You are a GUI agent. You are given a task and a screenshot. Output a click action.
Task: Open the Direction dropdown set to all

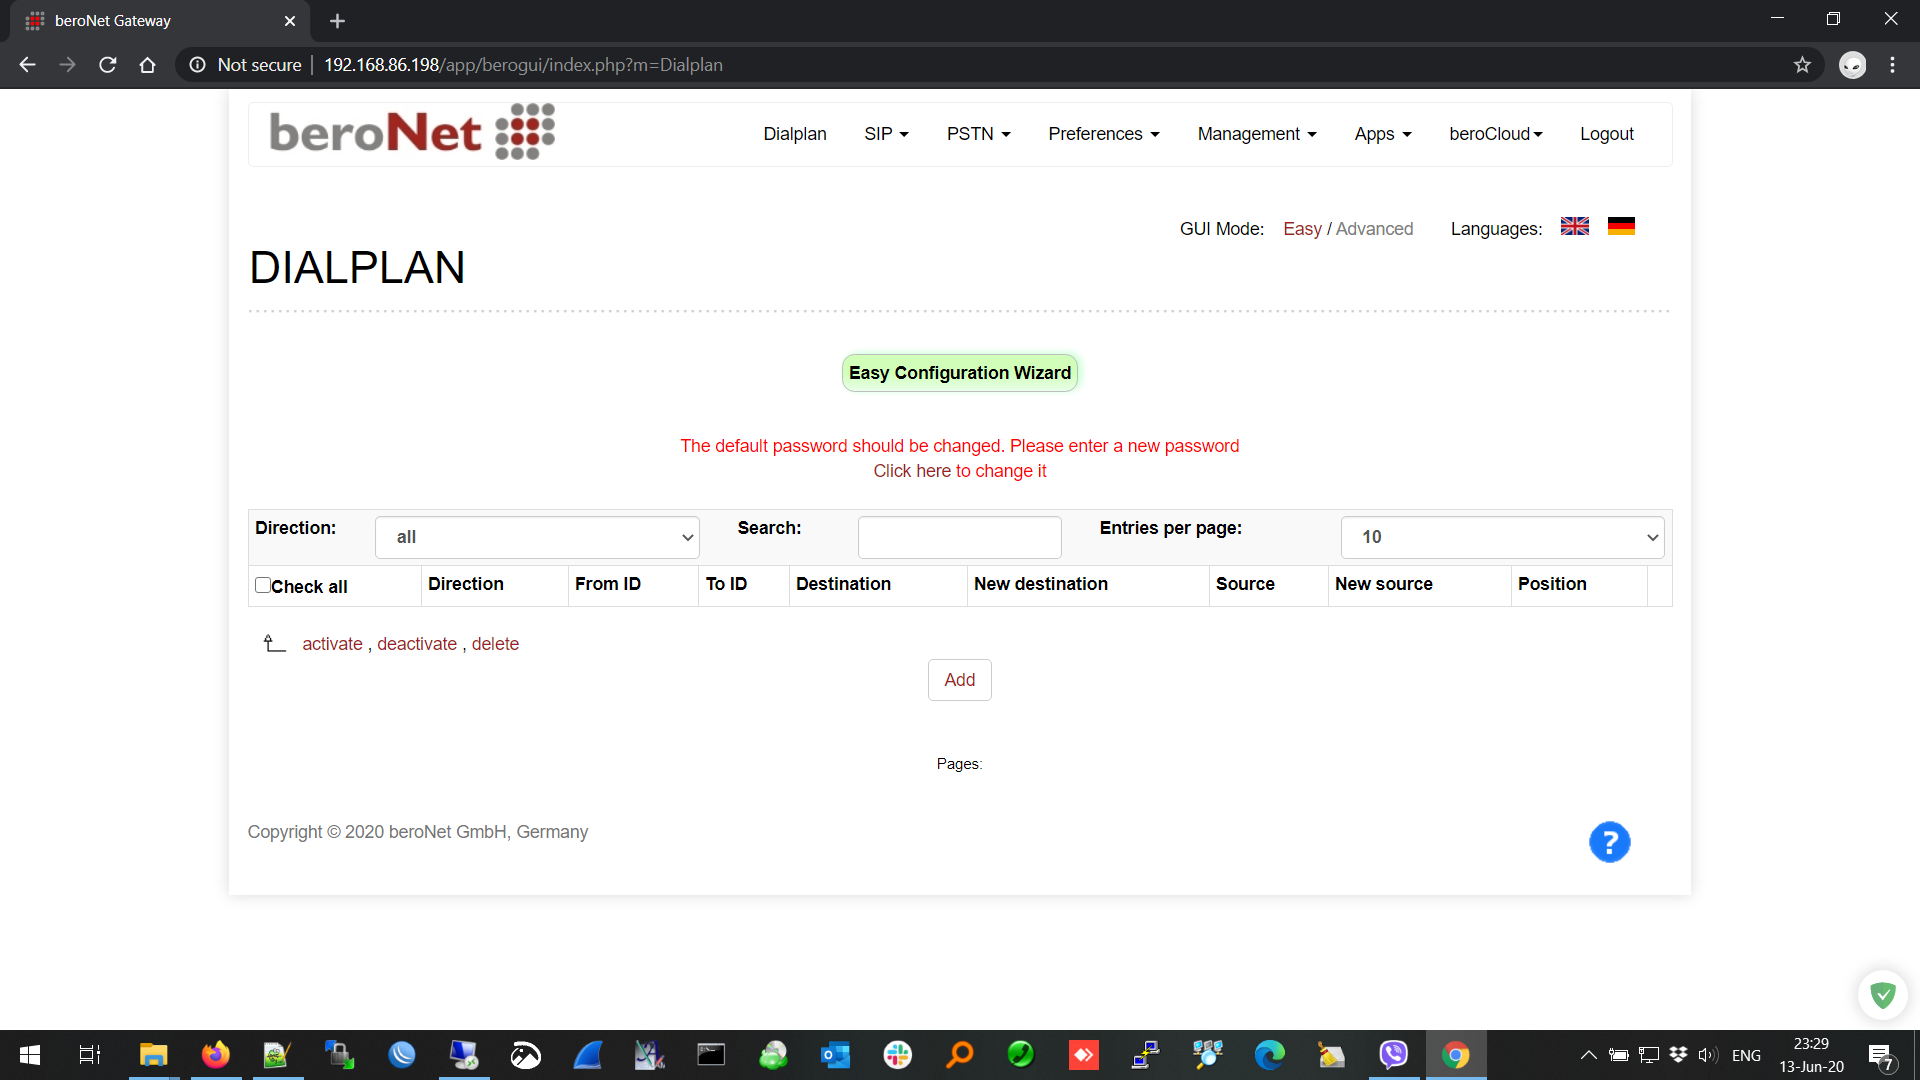tap(537, 537)
